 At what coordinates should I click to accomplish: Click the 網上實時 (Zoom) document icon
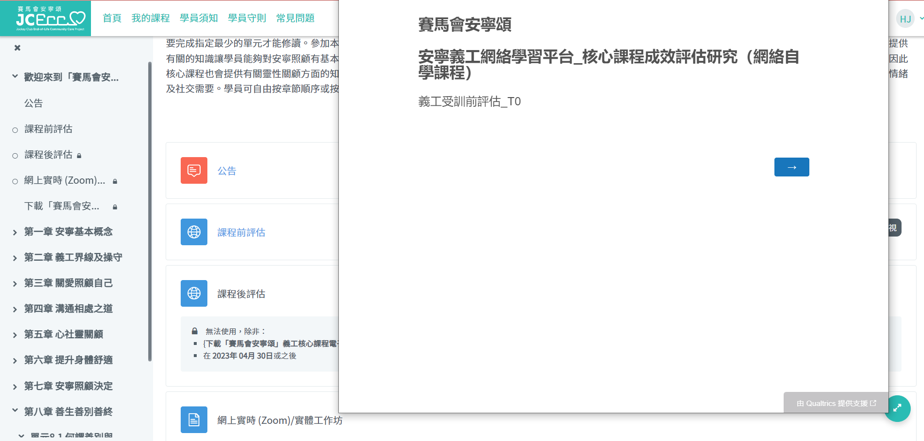(x=194, y=420)
